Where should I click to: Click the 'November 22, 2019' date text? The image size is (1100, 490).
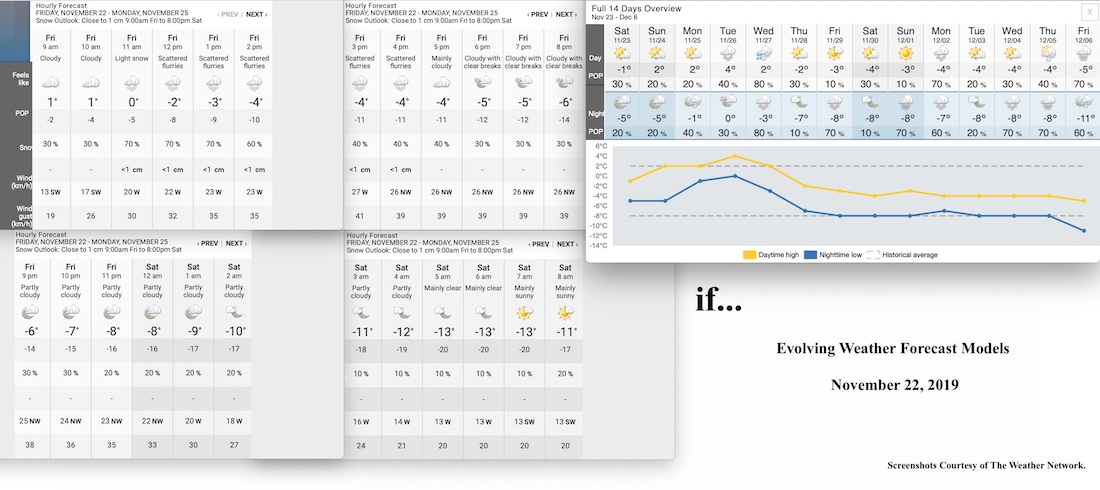pyautogui.click(x=894, y=385)
